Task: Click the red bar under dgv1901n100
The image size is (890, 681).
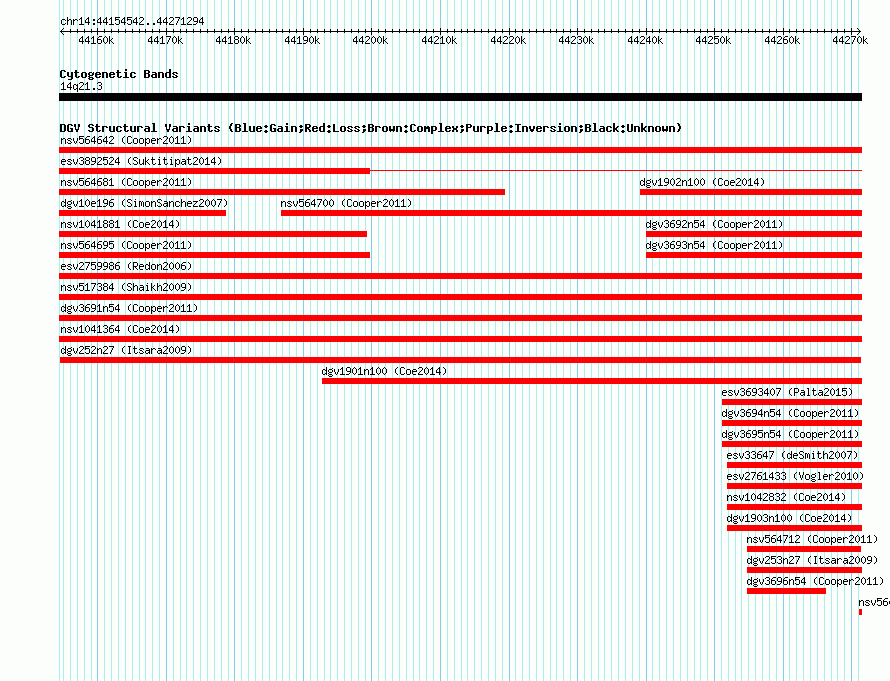Action: (x=592, y=381)
